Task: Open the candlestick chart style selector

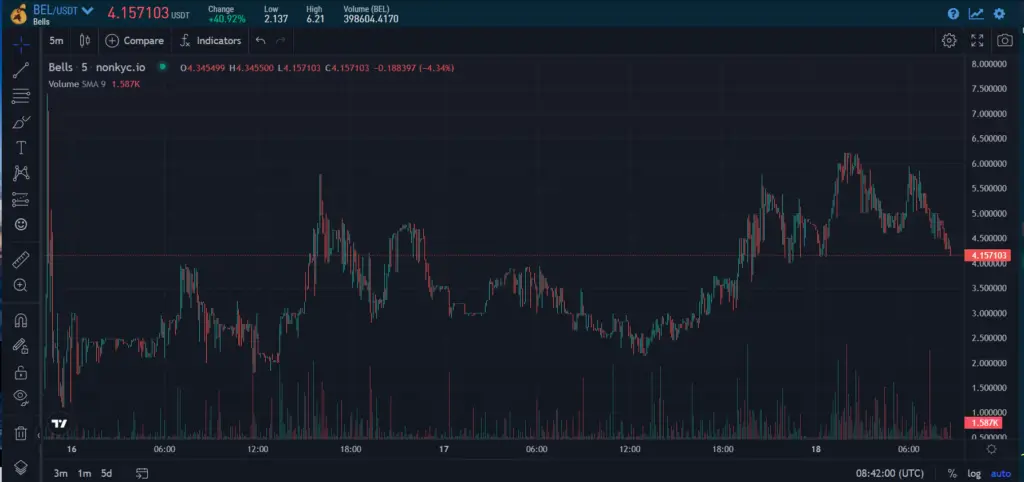Action: (x=84, y=40)
